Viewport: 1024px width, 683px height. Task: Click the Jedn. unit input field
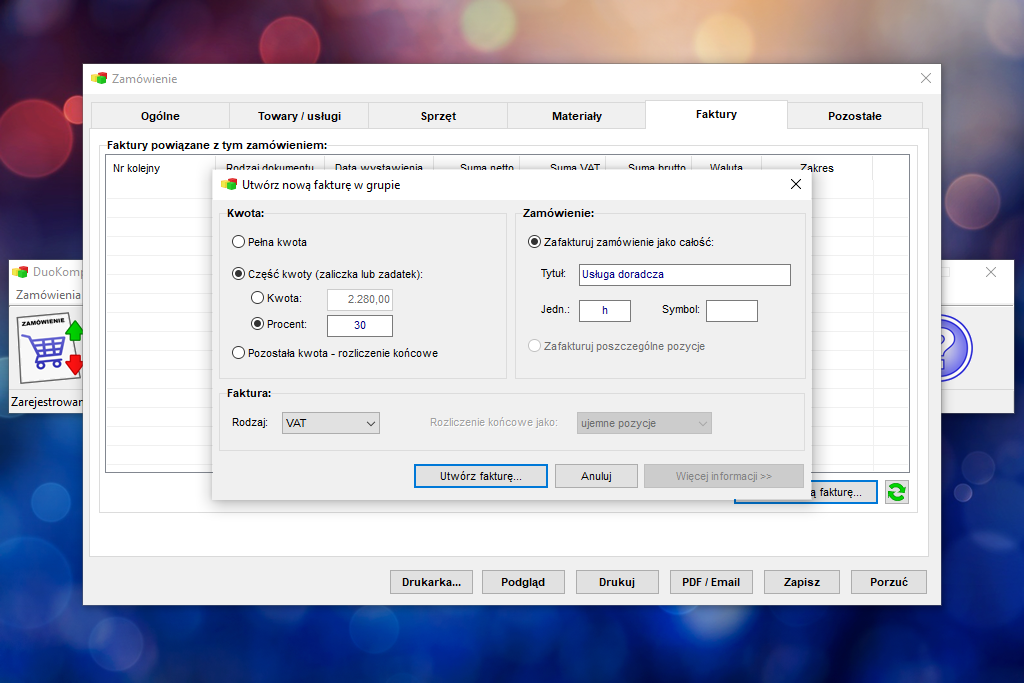click(x=605, y=311)
